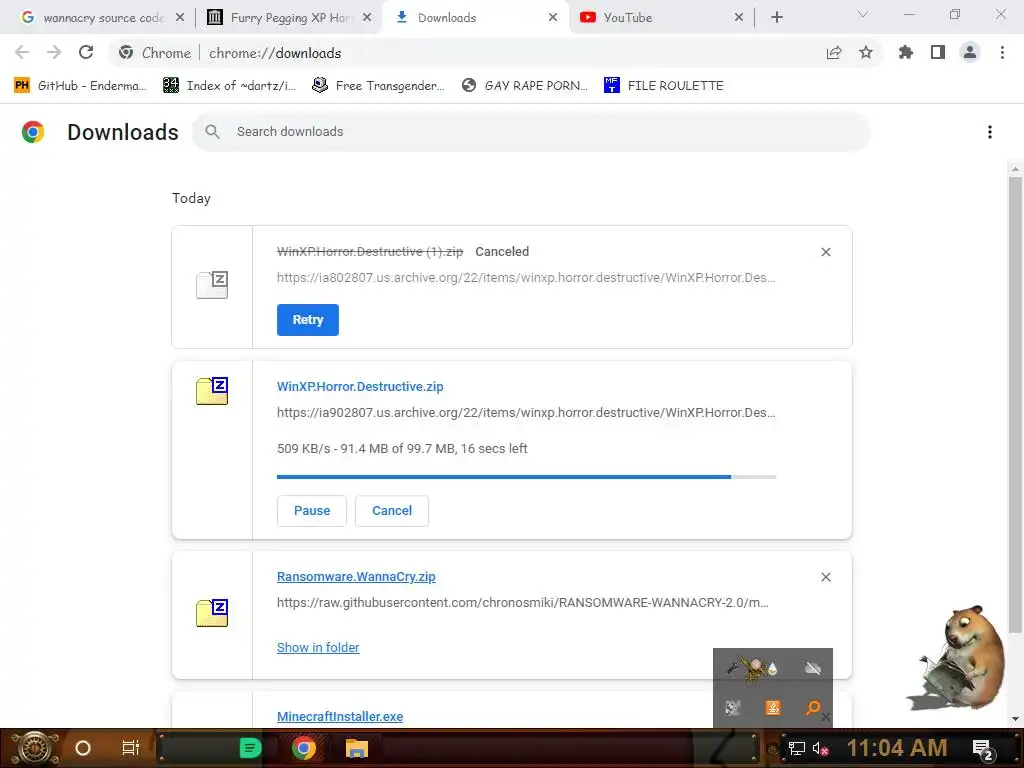
Task: Retry the canceled WinXP.Horror.Destructive (1).zip download
Action: [308, 320]
